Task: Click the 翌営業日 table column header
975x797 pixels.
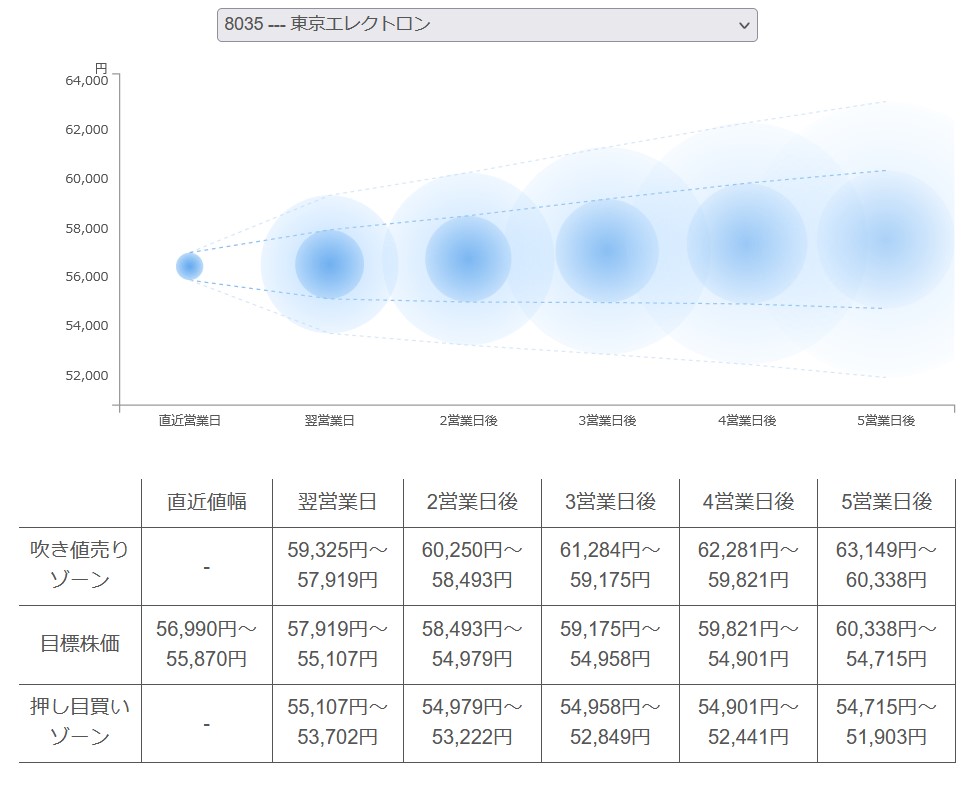Action: tap(338, 502)
